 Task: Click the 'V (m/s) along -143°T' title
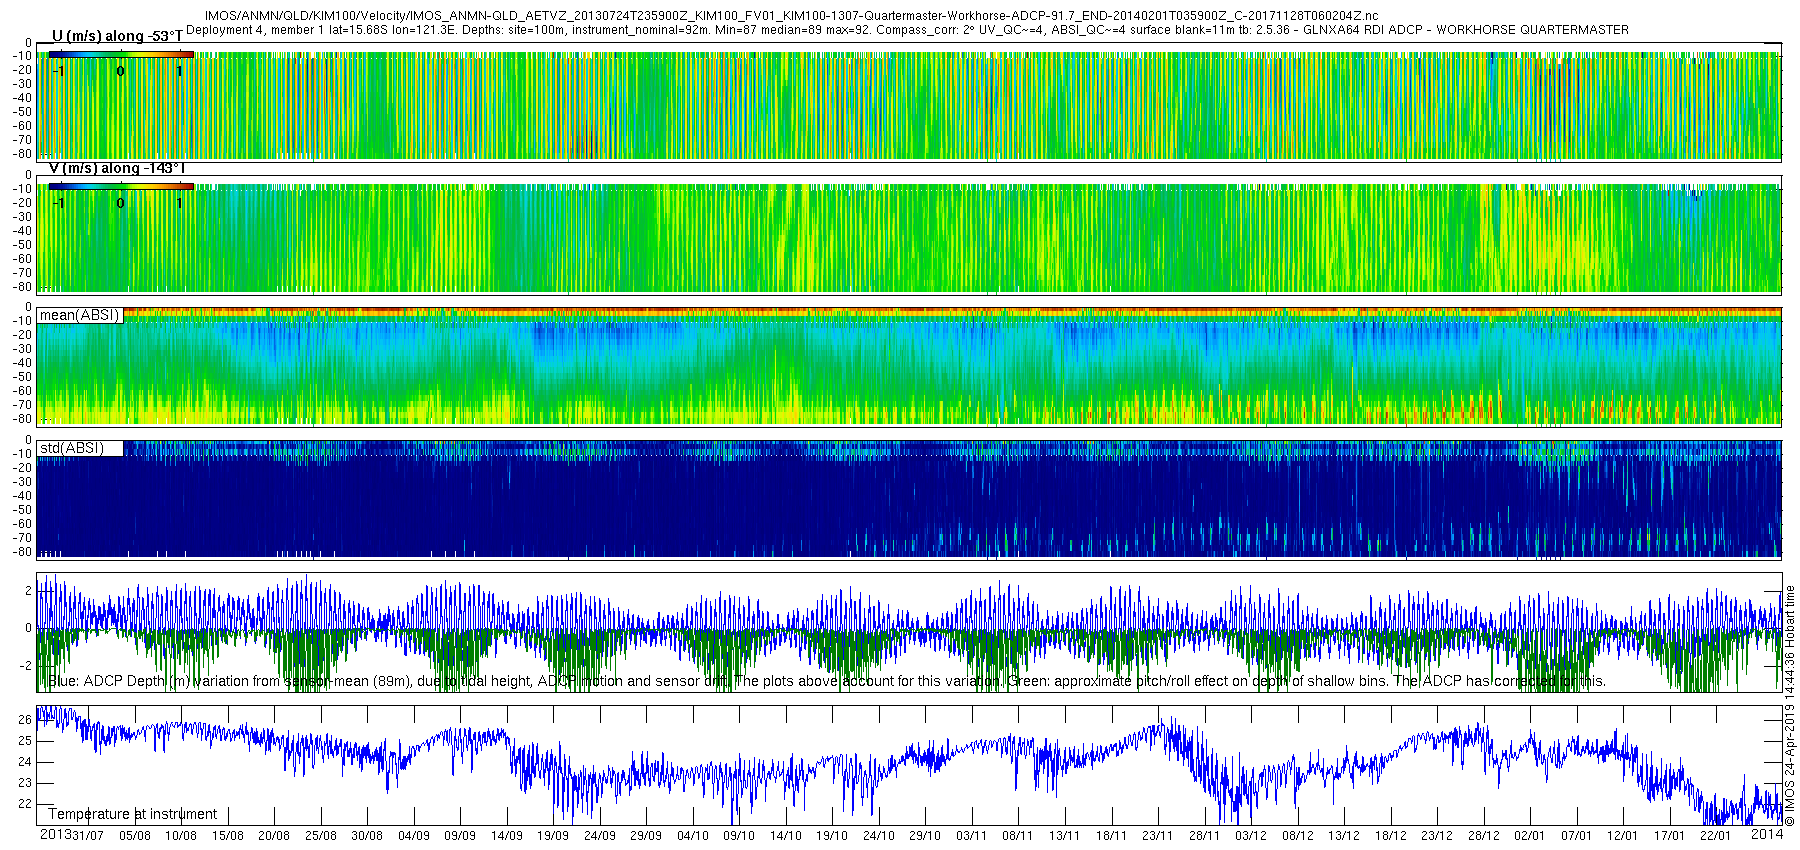coord(117,168)
